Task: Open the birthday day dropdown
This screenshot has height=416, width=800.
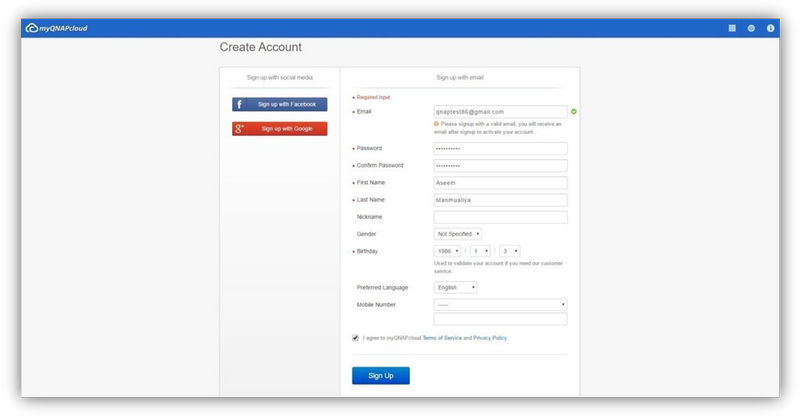Action: click(x=509, y=251)
